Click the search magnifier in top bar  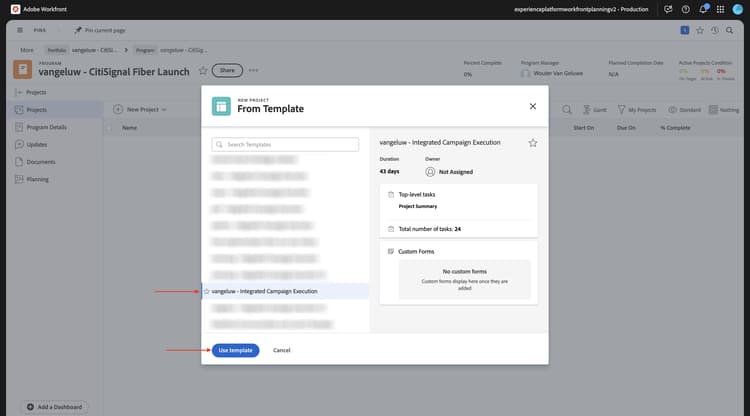(x=729, y=30)
